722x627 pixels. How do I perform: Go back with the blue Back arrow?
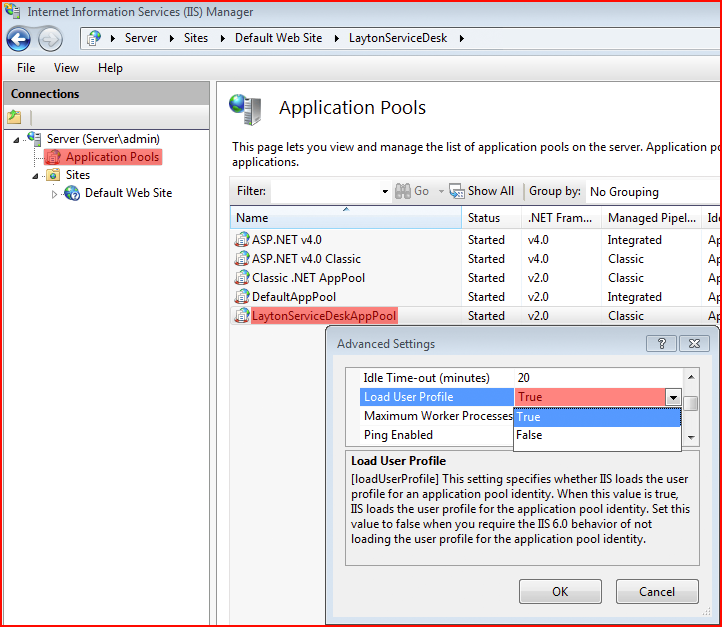click(x=18, y=39)
